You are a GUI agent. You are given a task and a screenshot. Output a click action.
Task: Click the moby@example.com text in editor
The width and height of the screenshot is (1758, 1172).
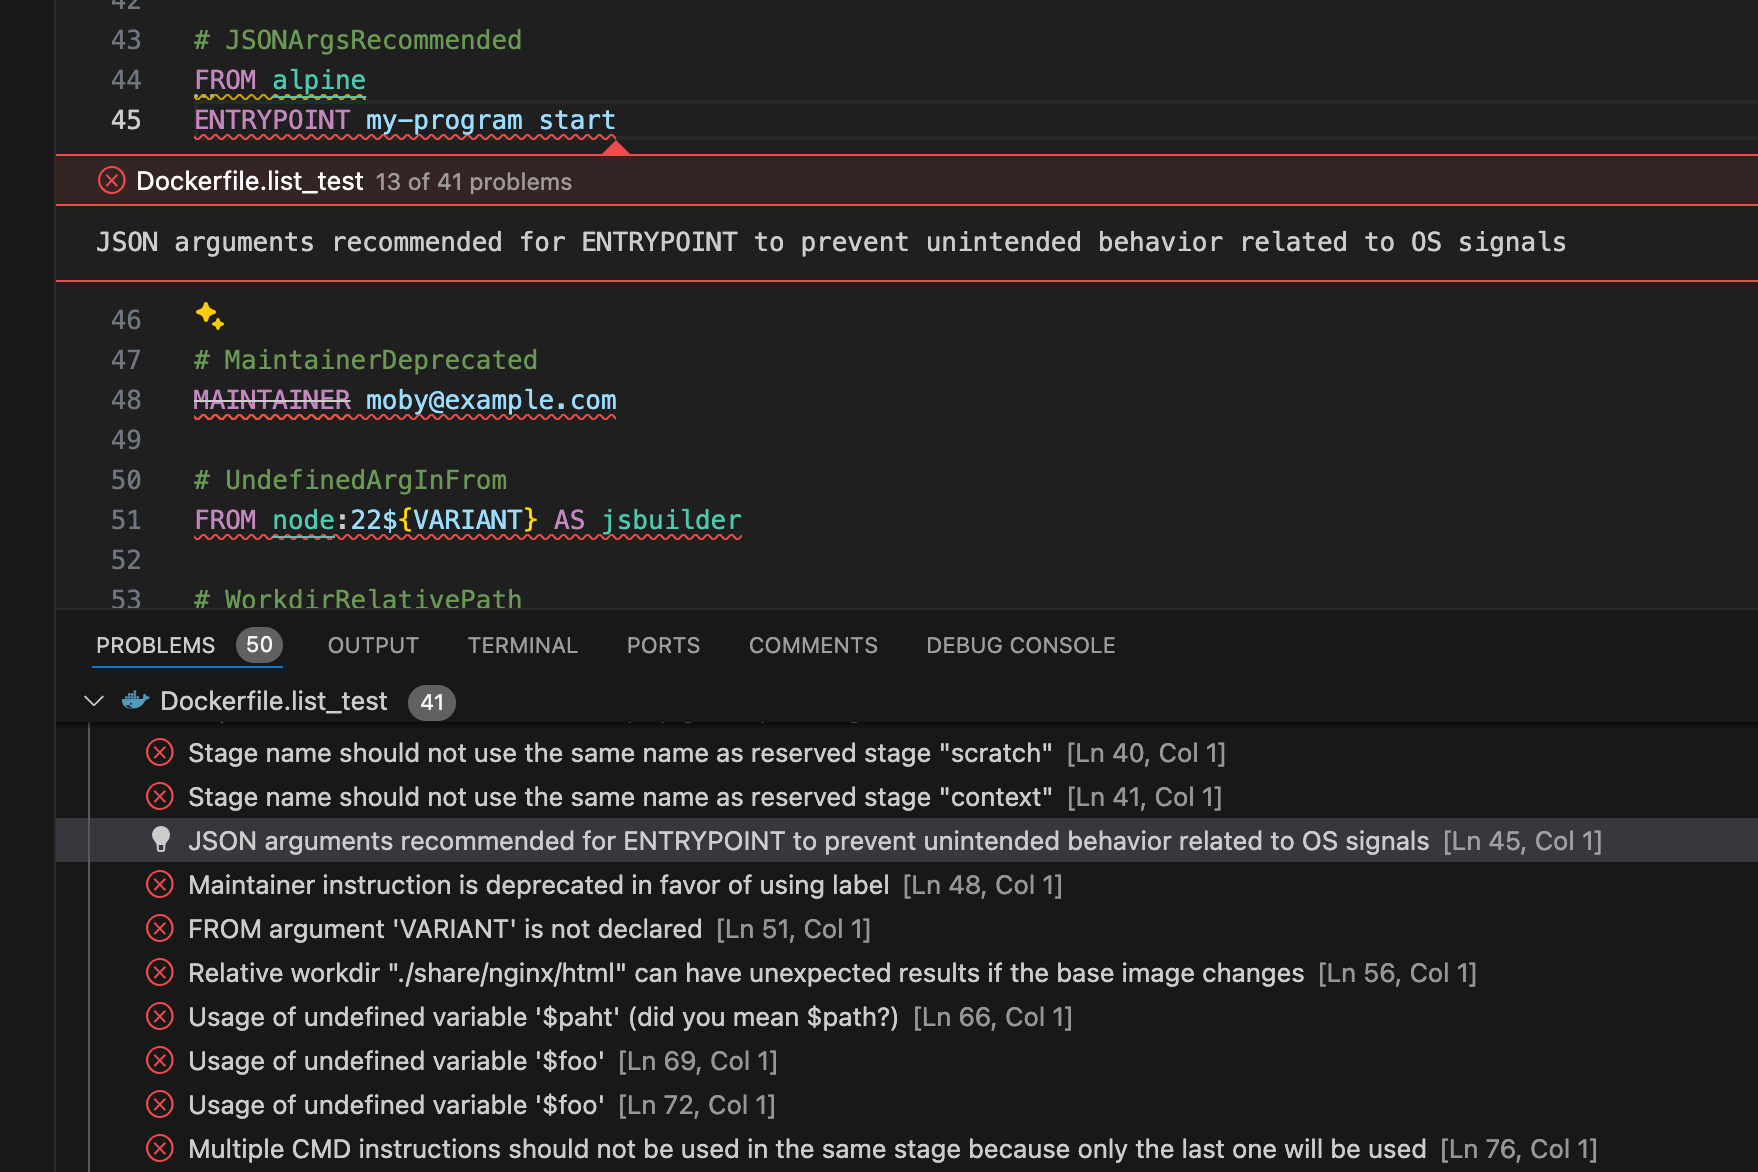tap(490, 400)
